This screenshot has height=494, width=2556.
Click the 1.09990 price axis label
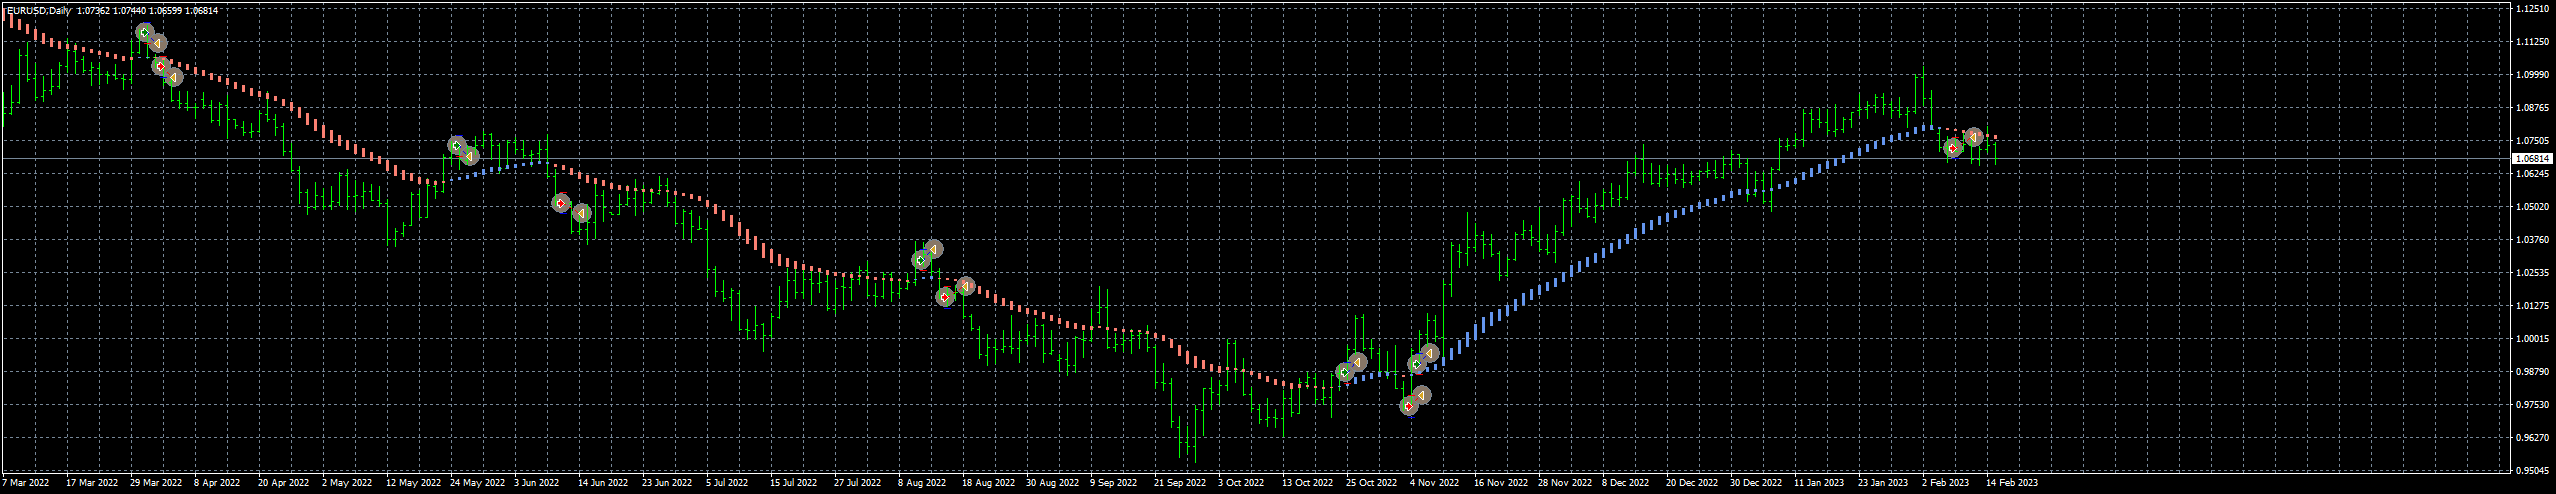tap(2531, 75)
